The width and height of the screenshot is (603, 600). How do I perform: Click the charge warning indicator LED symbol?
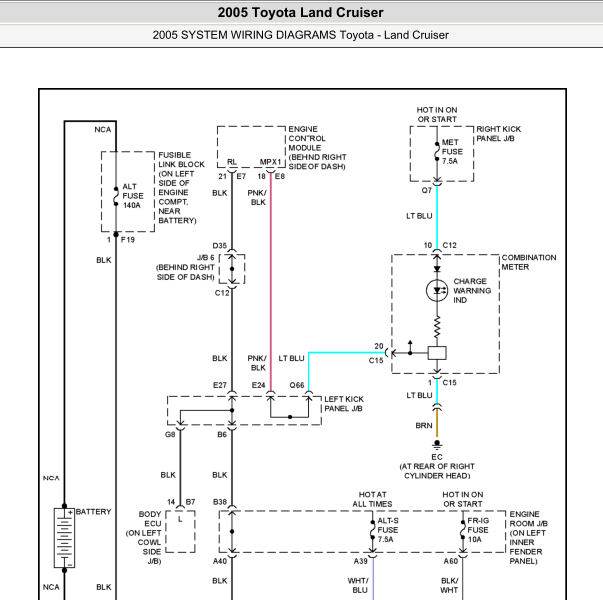coord(437,290)
